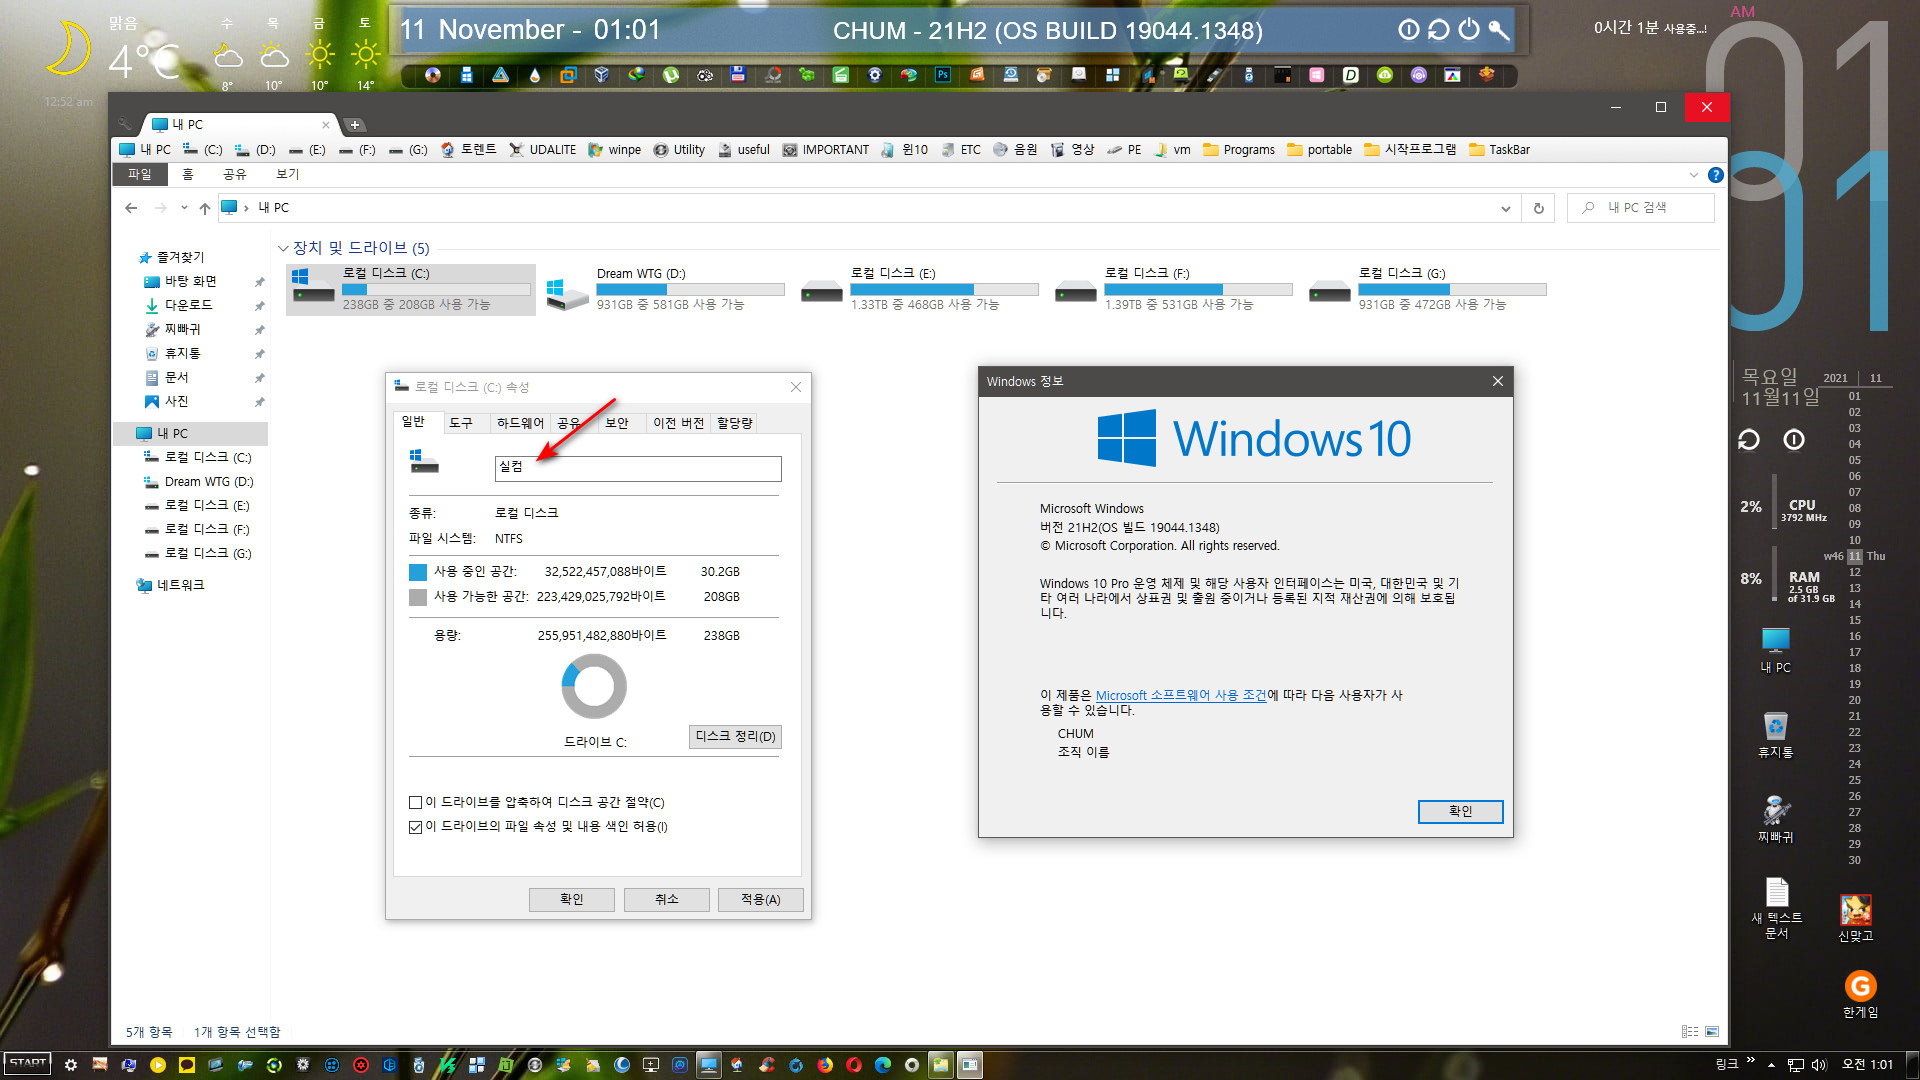Open the 한게임 desktop shortcut
The image size is (1920, 1080).
[x=1860, y=995]
